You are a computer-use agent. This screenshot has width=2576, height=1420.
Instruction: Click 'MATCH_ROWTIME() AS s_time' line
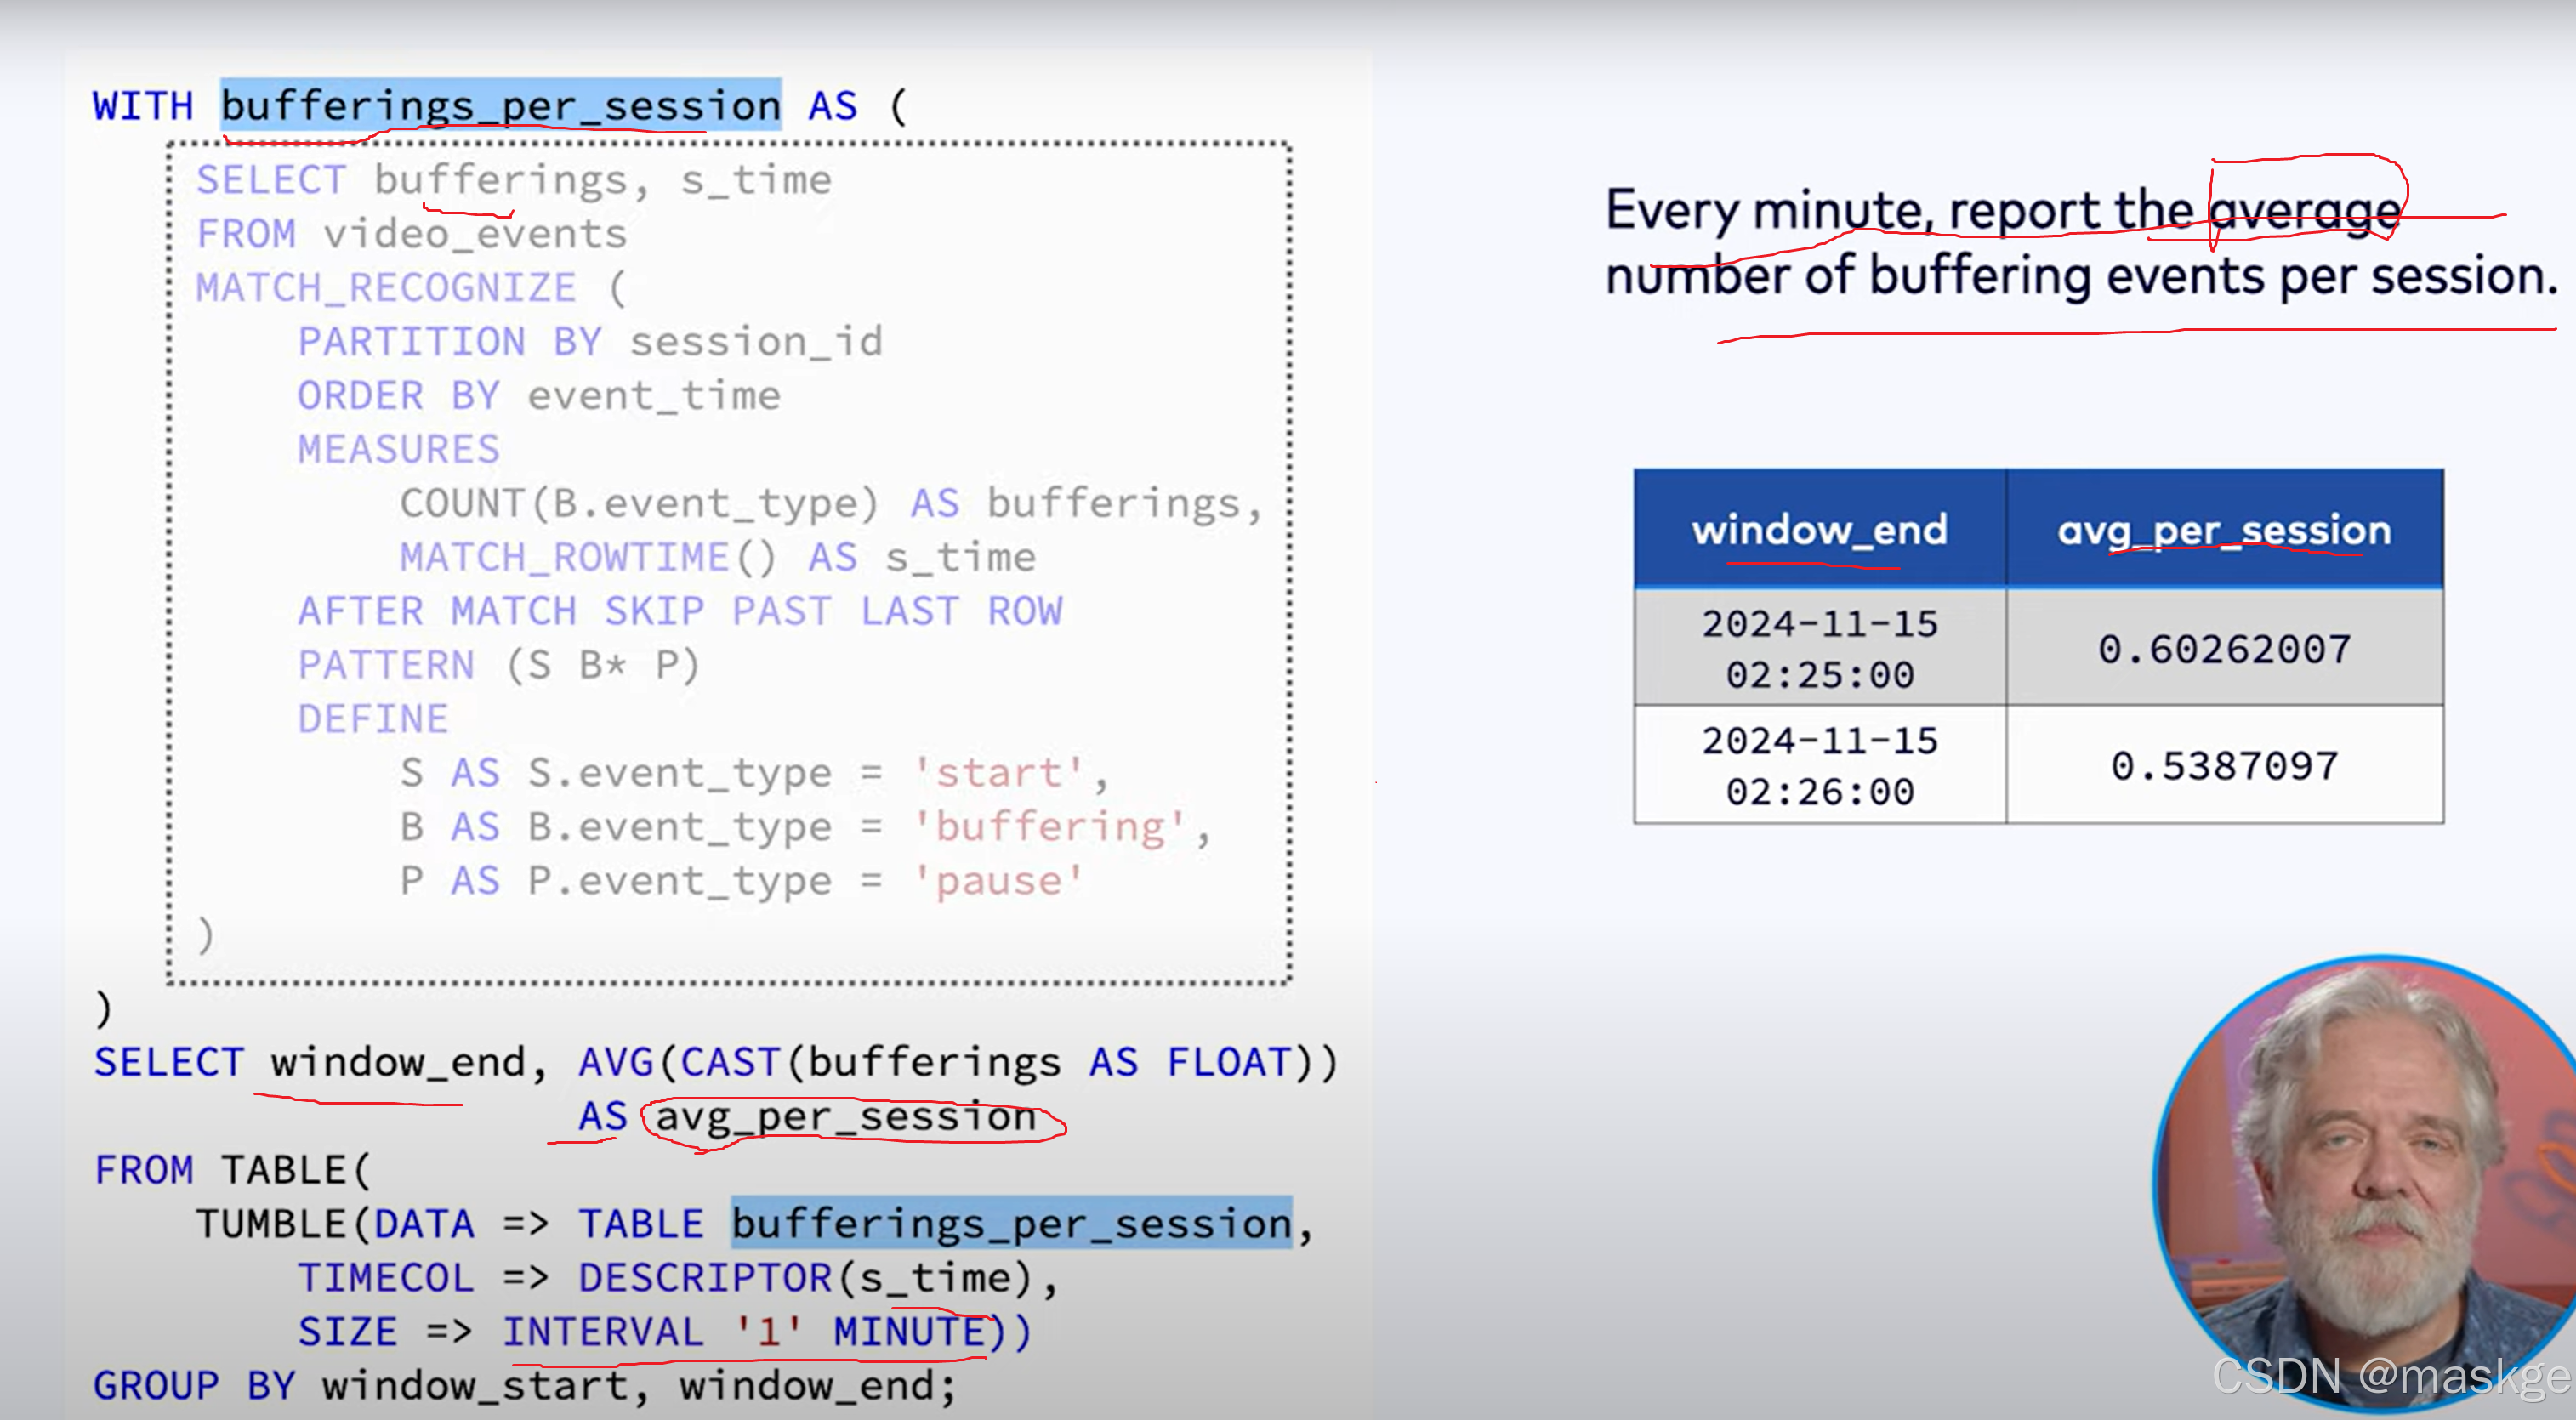[x=717, y=557]
